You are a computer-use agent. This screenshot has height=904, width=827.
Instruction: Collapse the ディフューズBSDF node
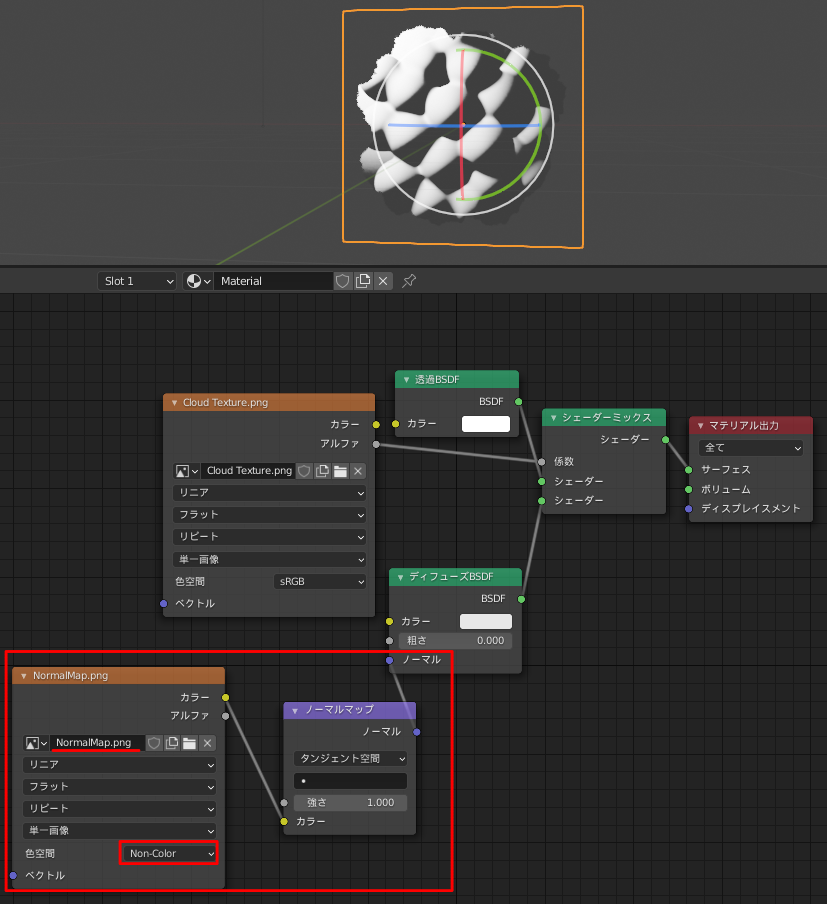pyautogui.click(x=400, y=577)
